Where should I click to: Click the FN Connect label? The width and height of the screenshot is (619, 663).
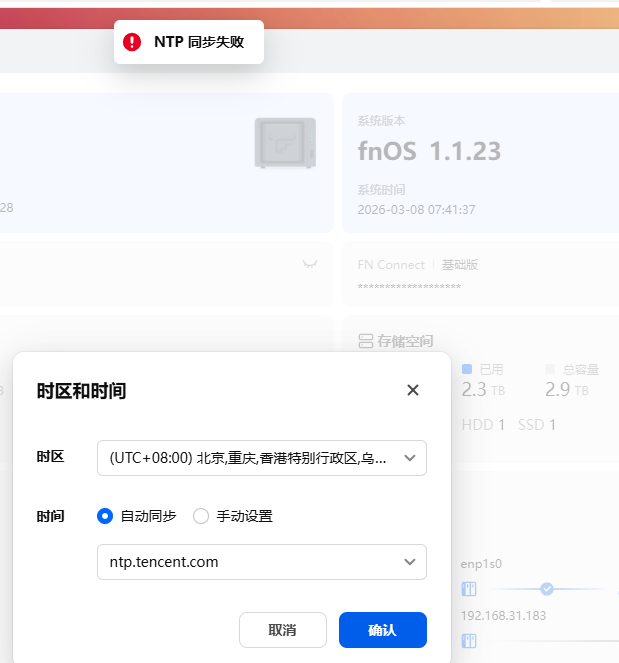391,265
